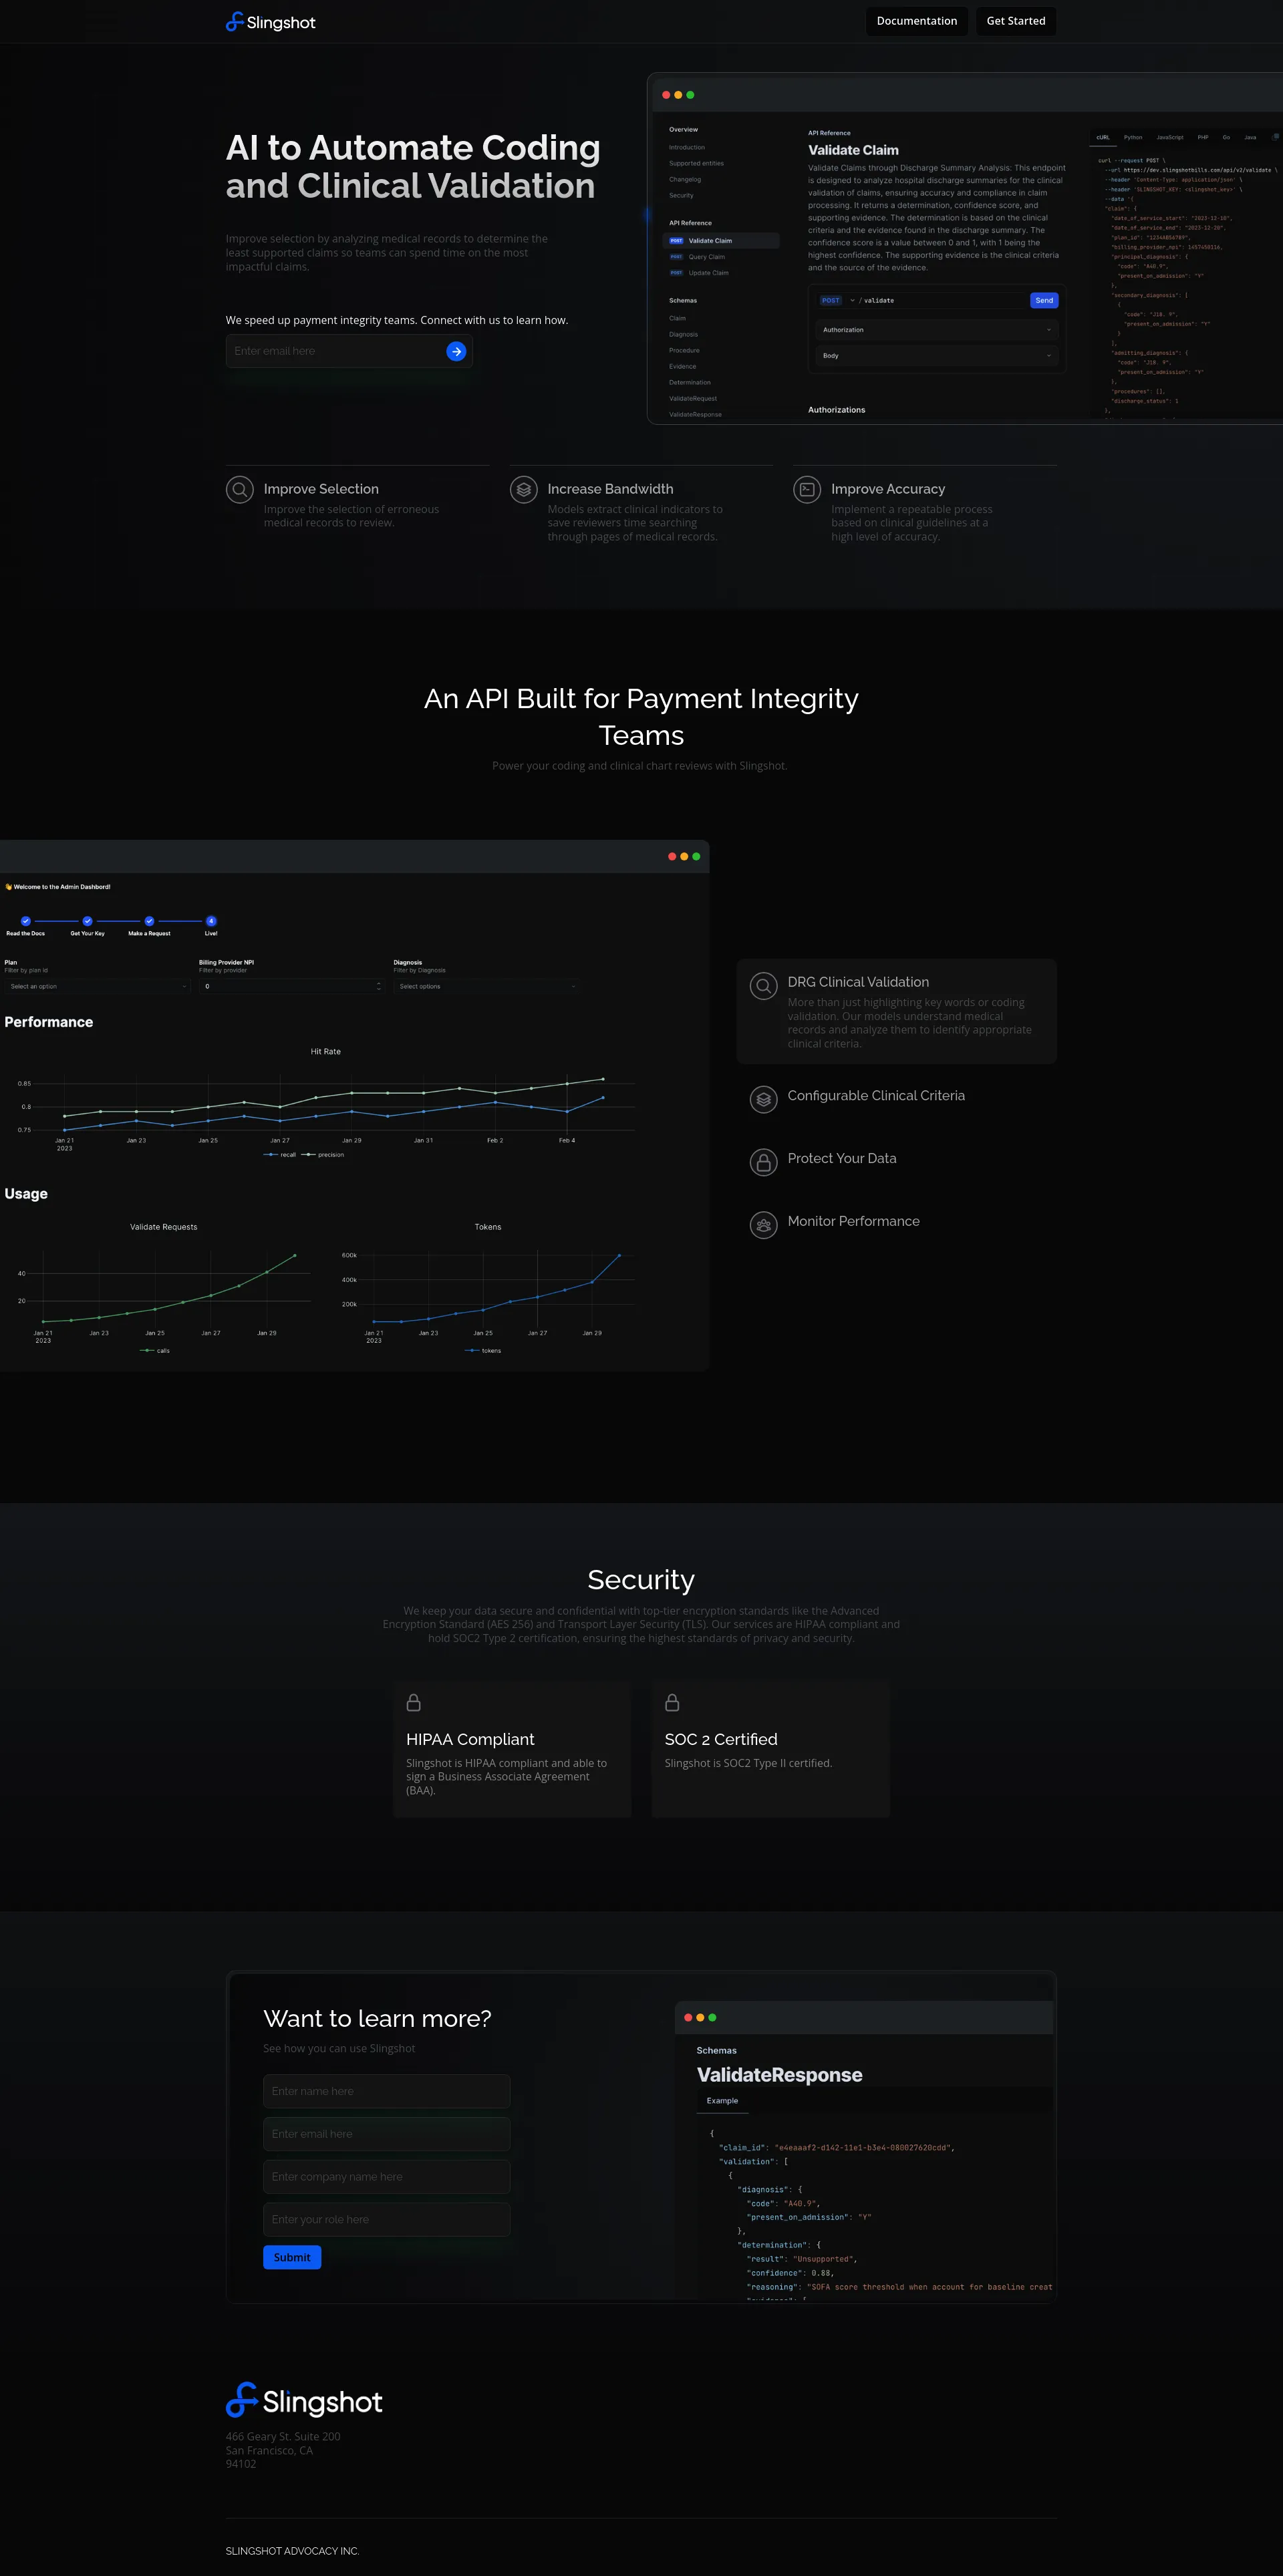Open Changelog in the docs sidebar
Image resolution: width=1283 pixels, height=2576 pixels.
point(685,180)
